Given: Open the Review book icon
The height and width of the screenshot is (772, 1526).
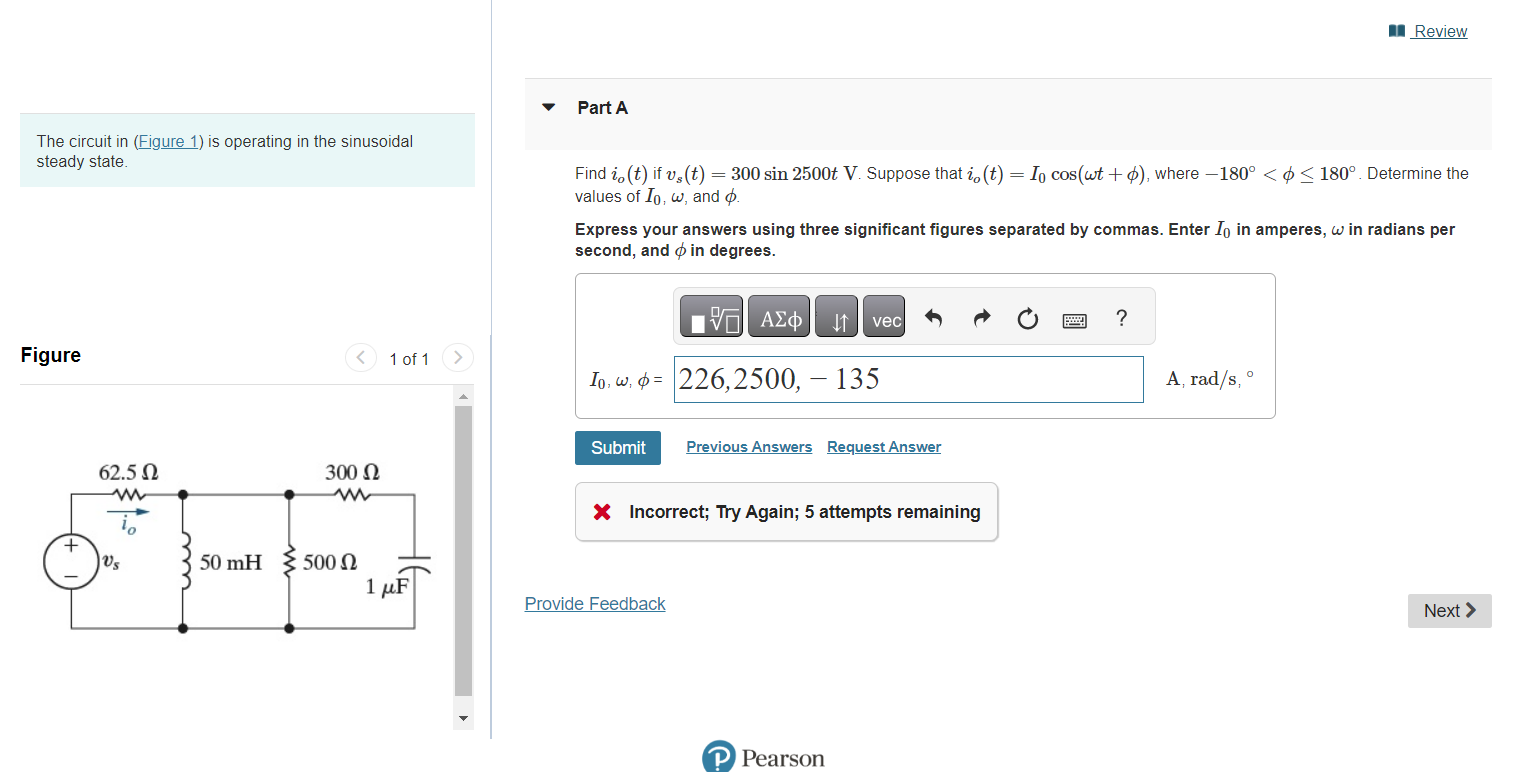Looking at the screenshot, I should click(1397, 31).
